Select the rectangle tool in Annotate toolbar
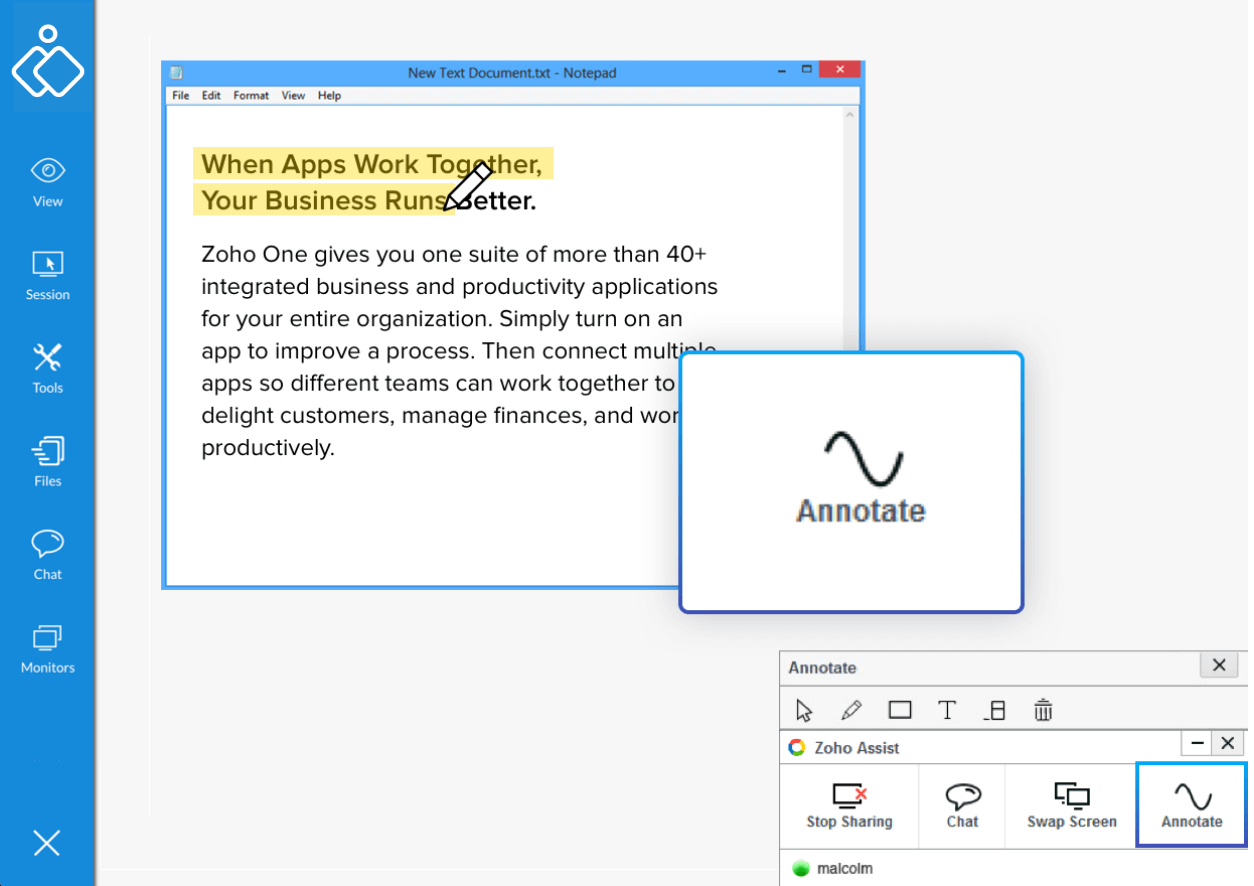Screen dimensions: 1254x886 (900, 710)
